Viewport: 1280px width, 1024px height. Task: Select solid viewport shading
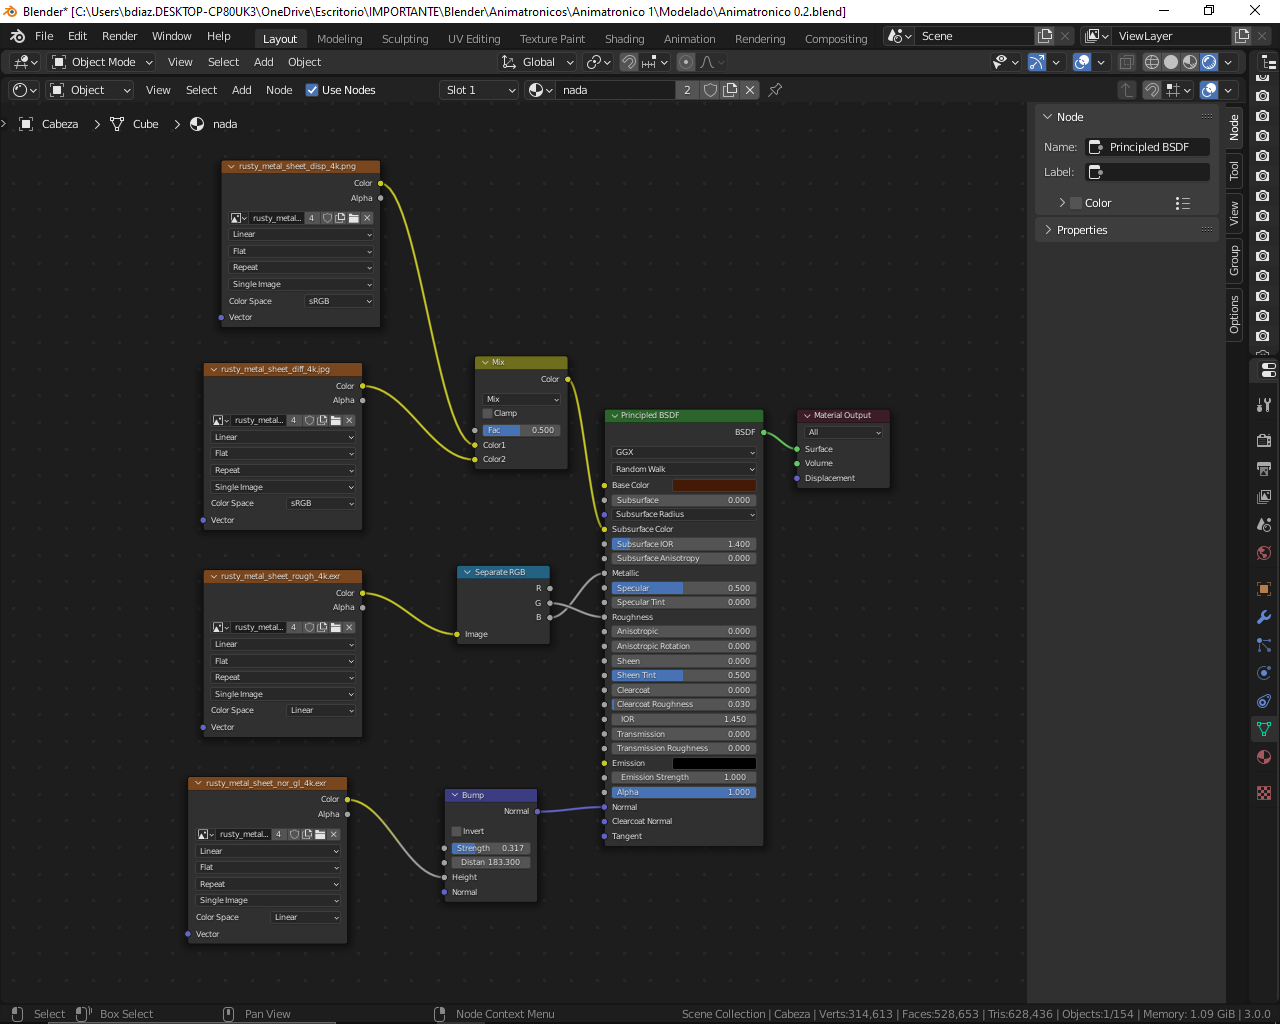(x=1171, y=62)
